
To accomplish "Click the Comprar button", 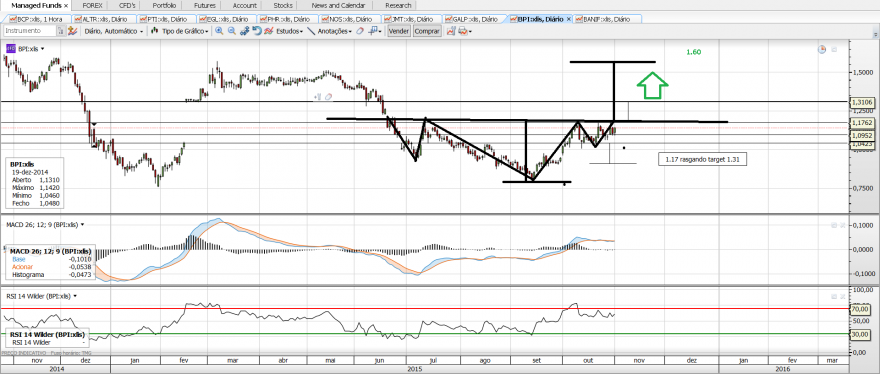I will tap(427, 31).
